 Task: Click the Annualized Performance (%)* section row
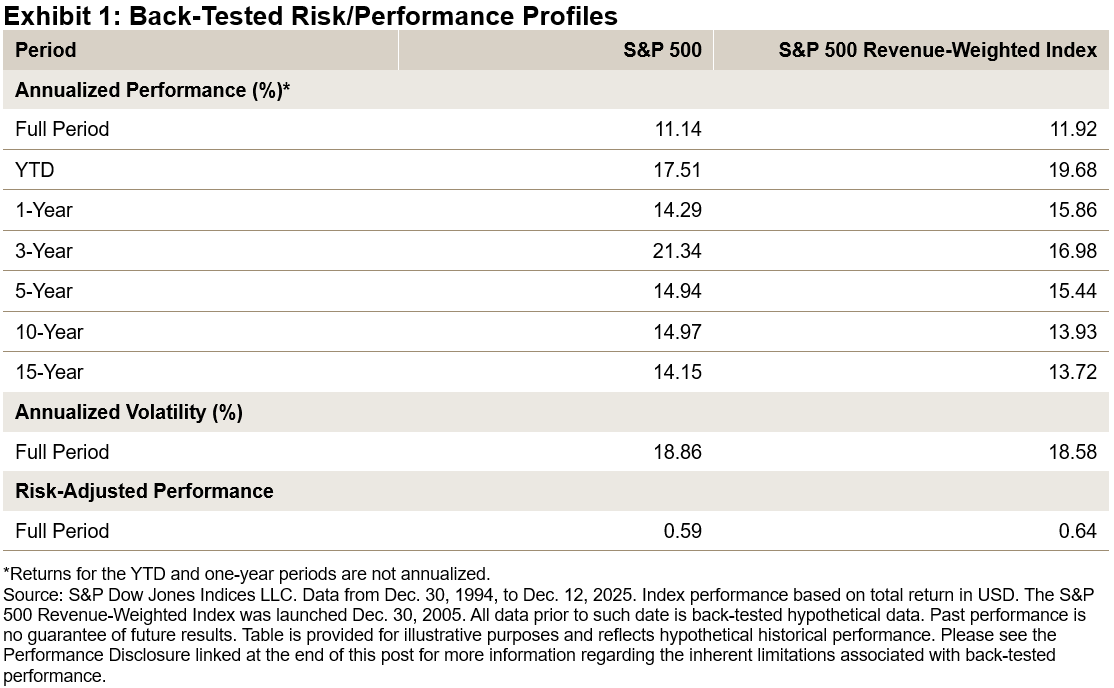(153, 90)
